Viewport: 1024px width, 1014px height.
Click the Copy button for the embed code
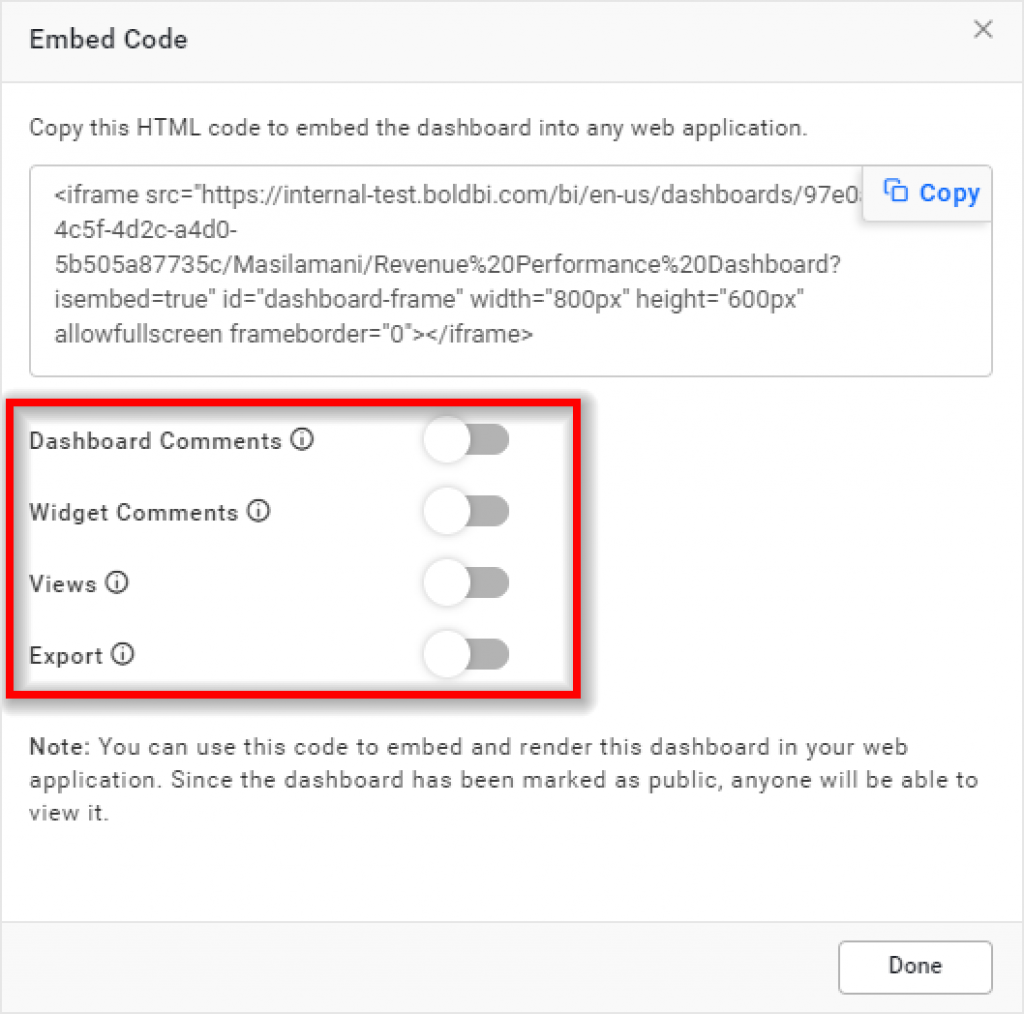click(x=928, y=192)
